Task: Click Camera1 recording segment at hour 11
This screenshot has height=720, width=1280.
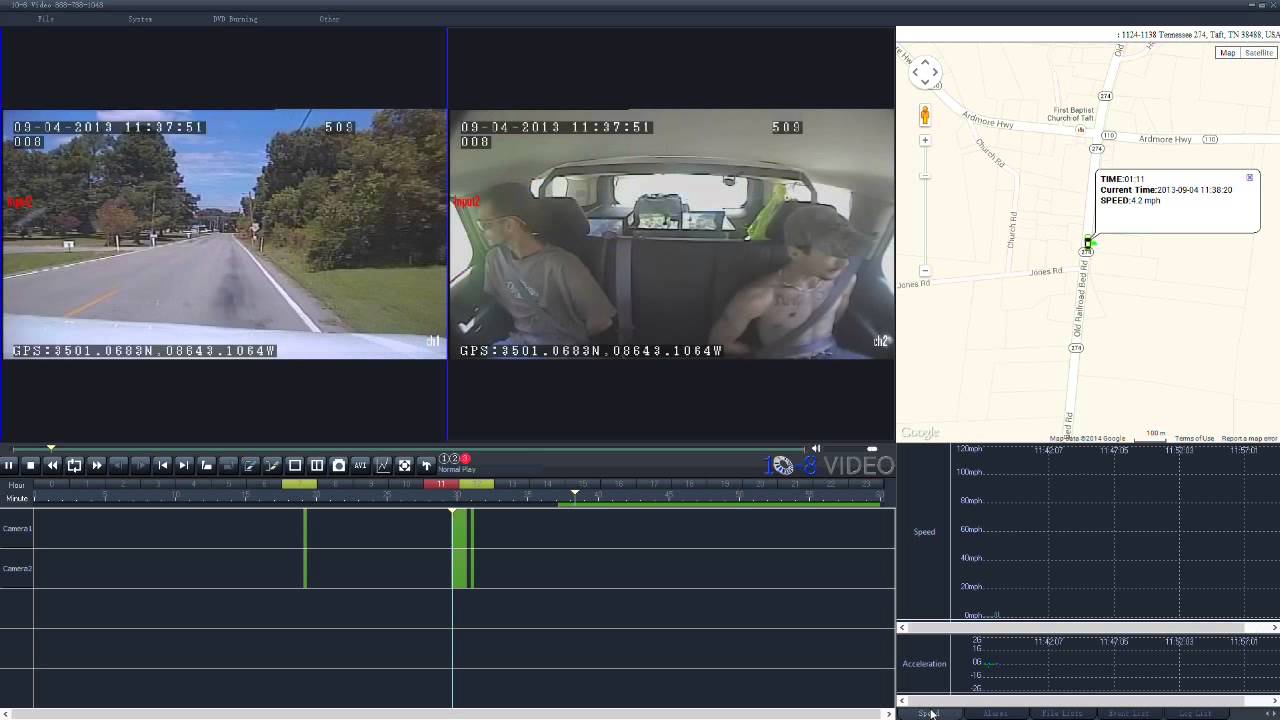Action: tap(460, 529)
